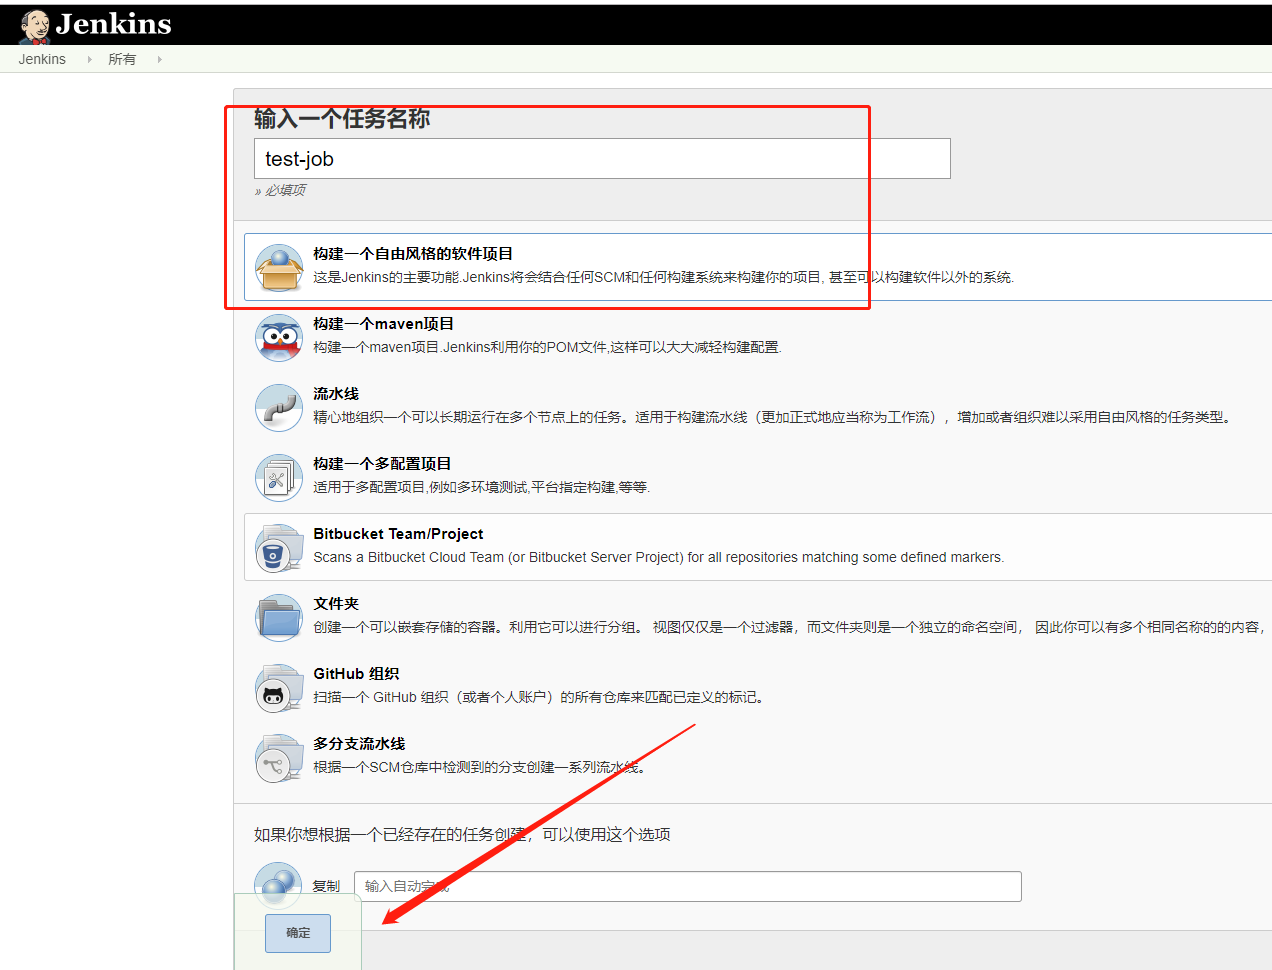Choose the GitHub 组织 item title
1272x970 pixels.
[x=356, y=674]
